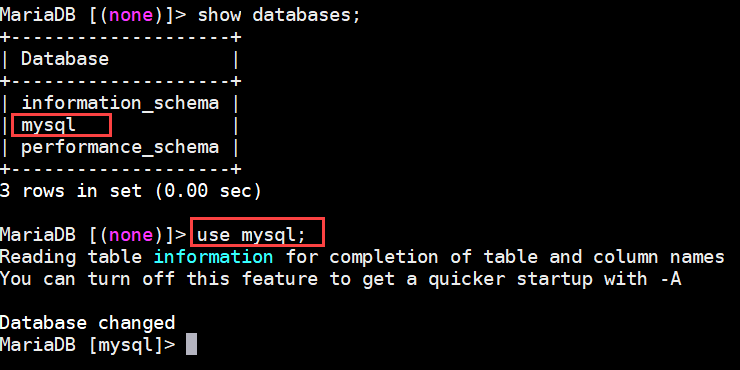
Task: Click the '(0.00 sec)' timing text
Action: [207, 191]
